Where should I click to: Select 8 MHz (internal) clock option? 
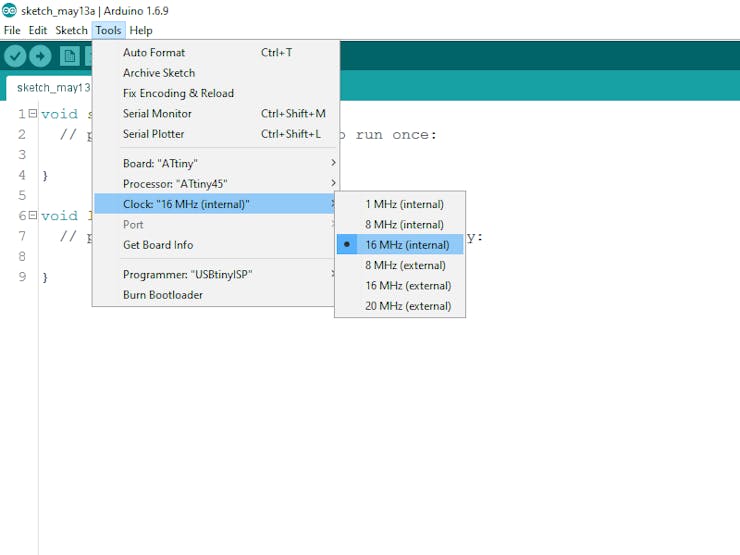tap(400, 224)
